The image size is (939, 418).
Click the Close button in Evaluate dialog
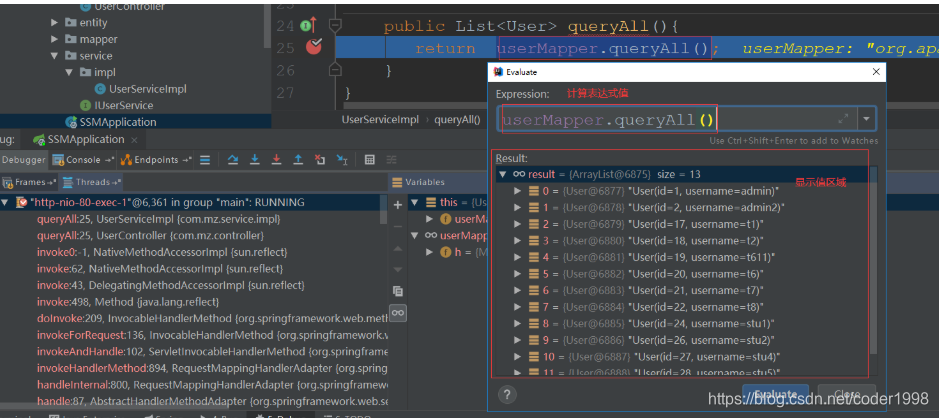click(x=847, y=395)
